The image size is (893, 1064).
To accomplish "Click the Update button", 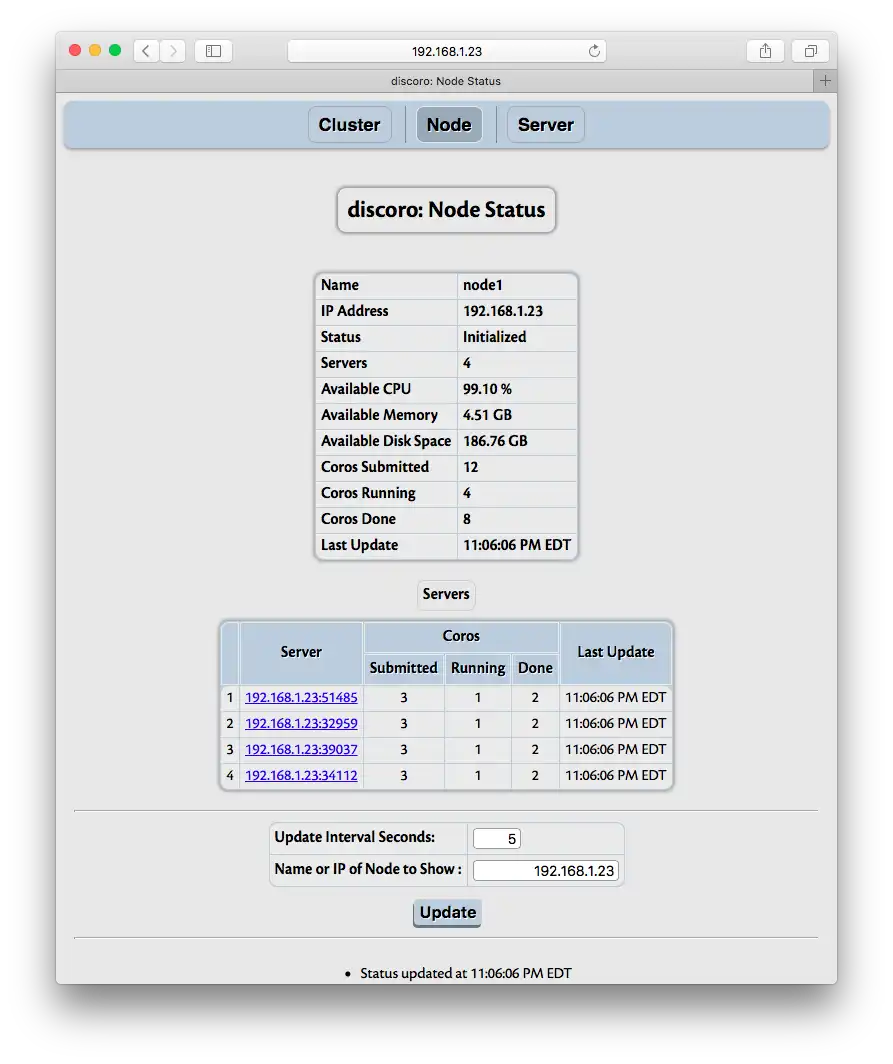I will click(x=447, y=913).
